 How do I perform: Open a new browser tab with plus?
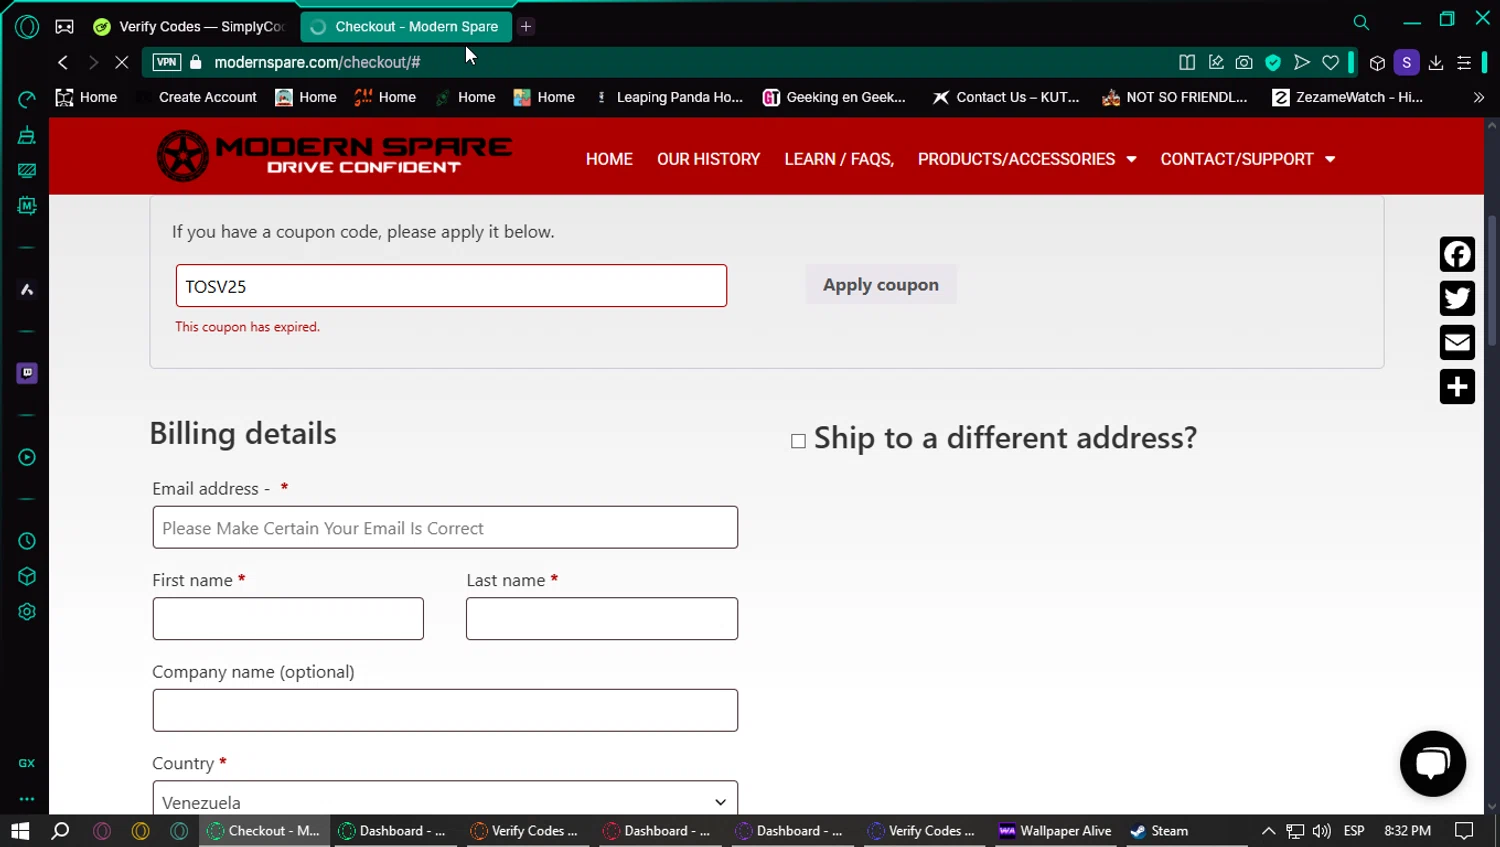(x=526, y=27)
